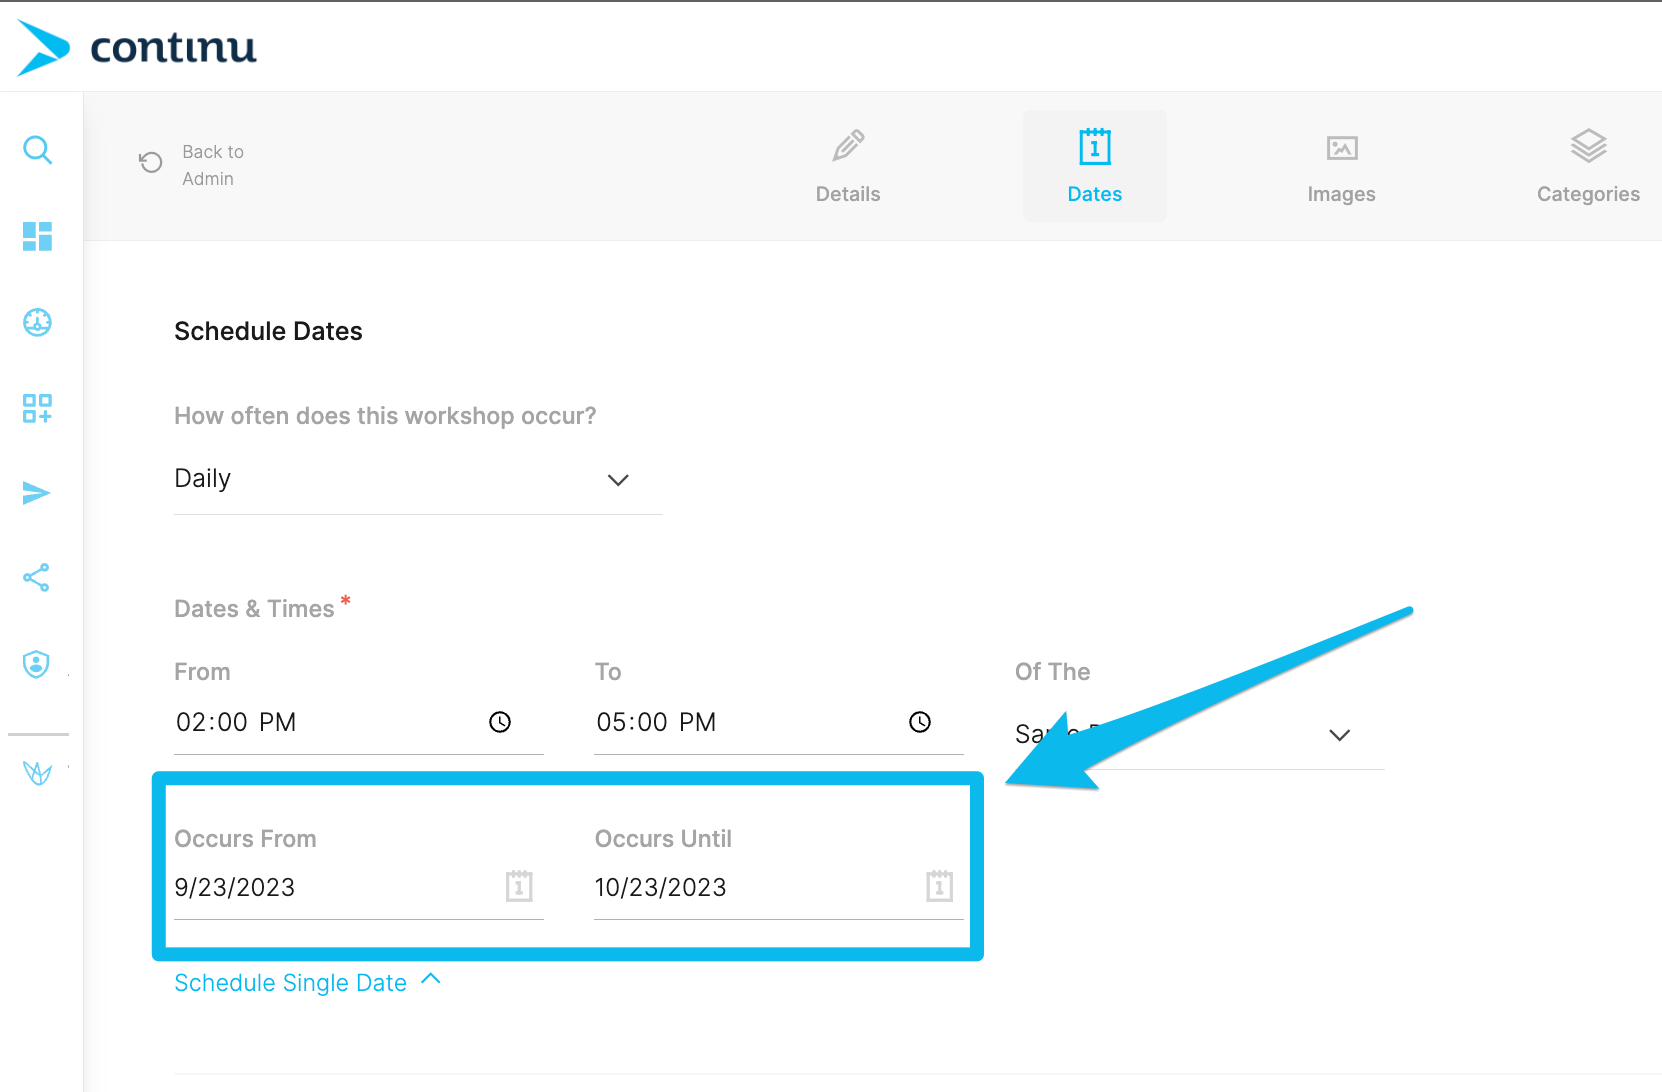Open the To time clock picker
The image size is (1662, 1092).
[920, 722]
